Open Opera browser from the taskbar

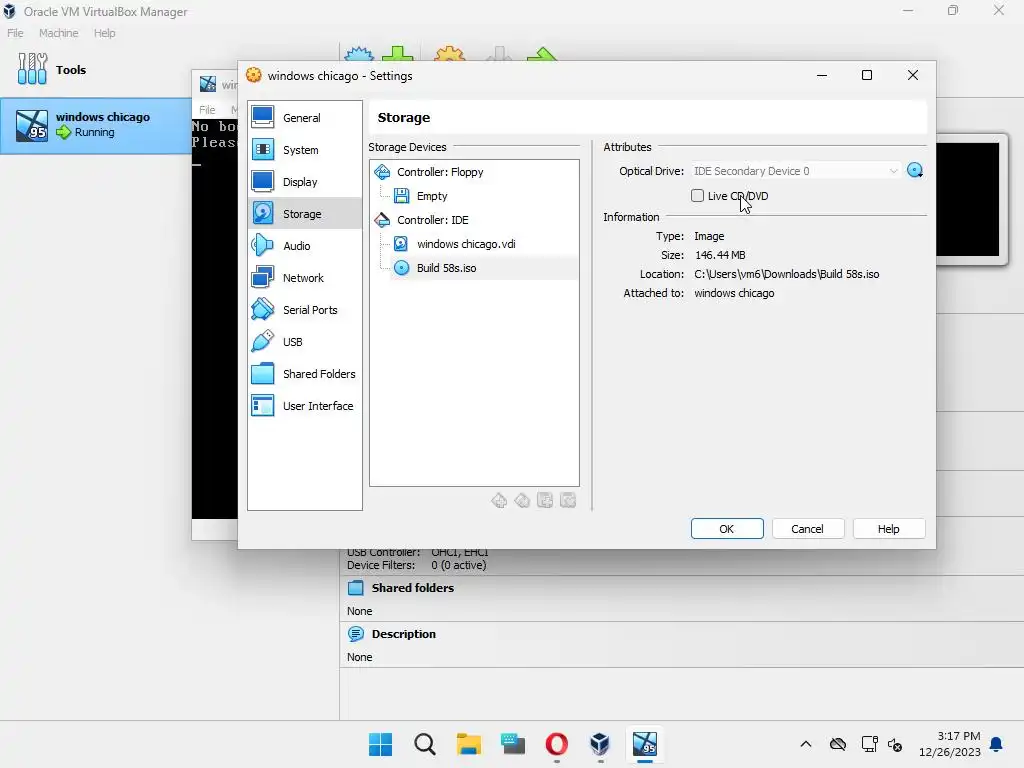(556, 744)
